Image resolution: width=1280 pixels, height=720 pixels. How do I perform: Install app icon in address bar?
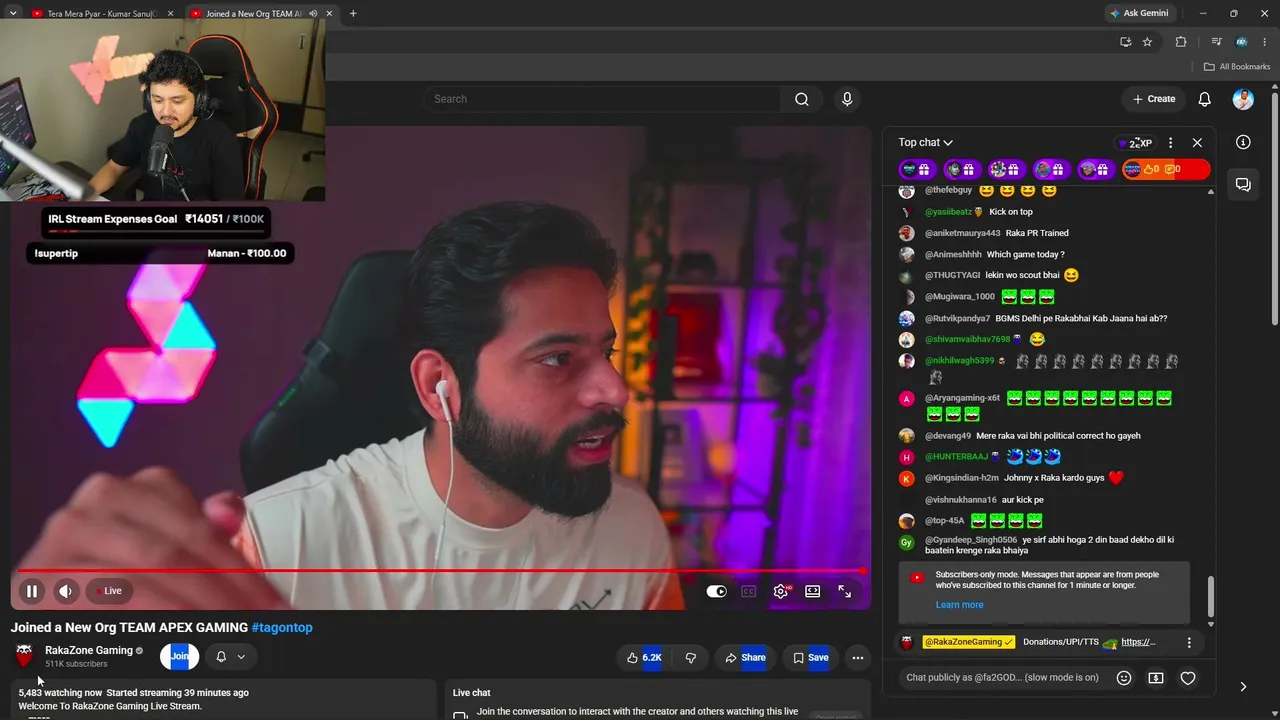coord(1125,42)
